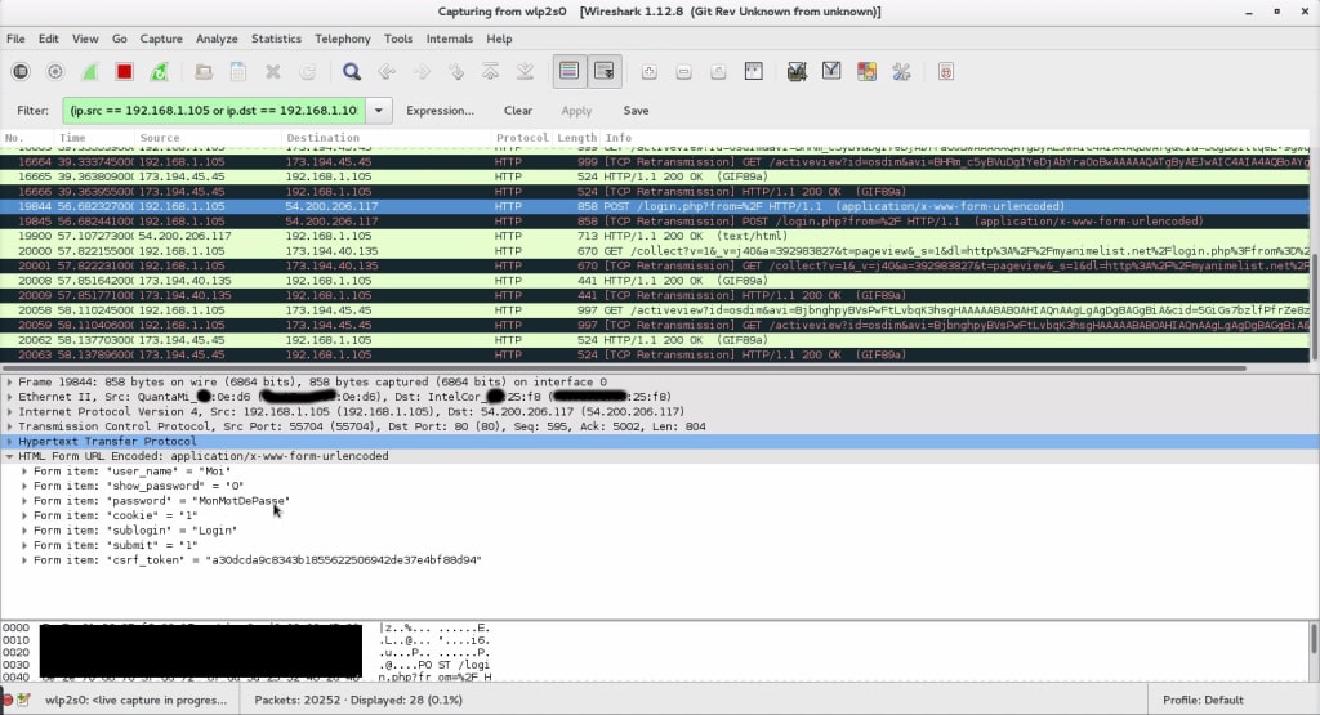
Task: Collapse the HTML Form URL Encoded section
Action: pos(10,456)
